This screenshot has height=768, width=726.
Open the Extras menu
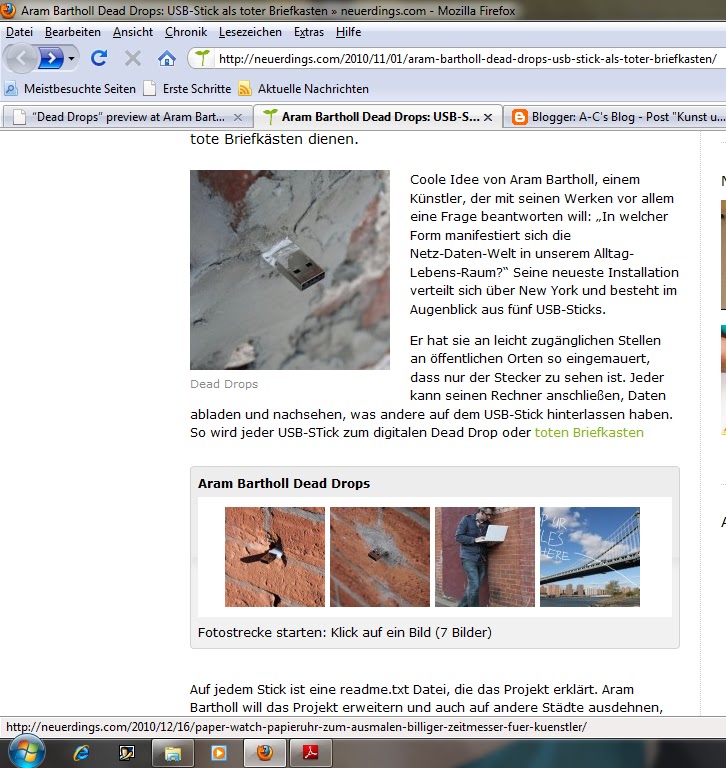click(x=309, y=32)
